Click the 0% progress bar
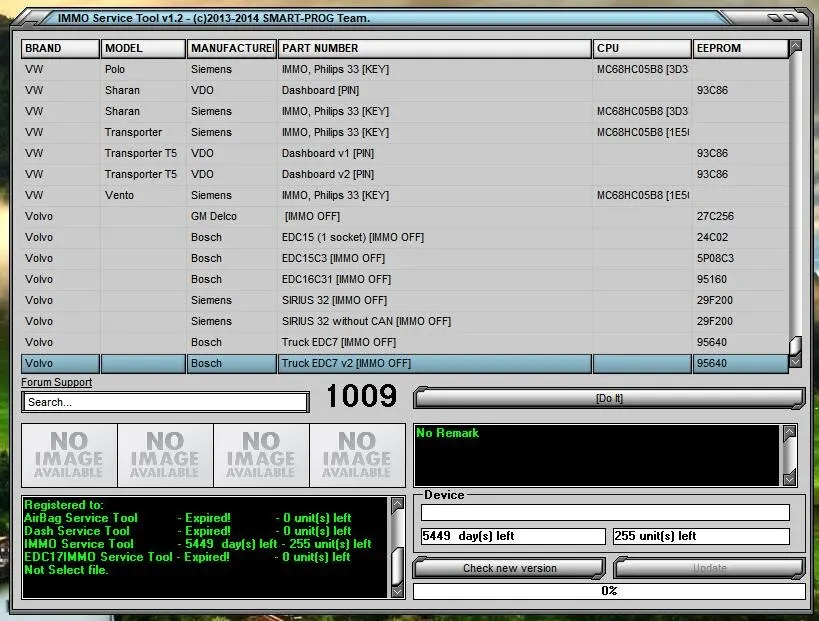Viewport: 819px width, 621px height. point(608,591)
